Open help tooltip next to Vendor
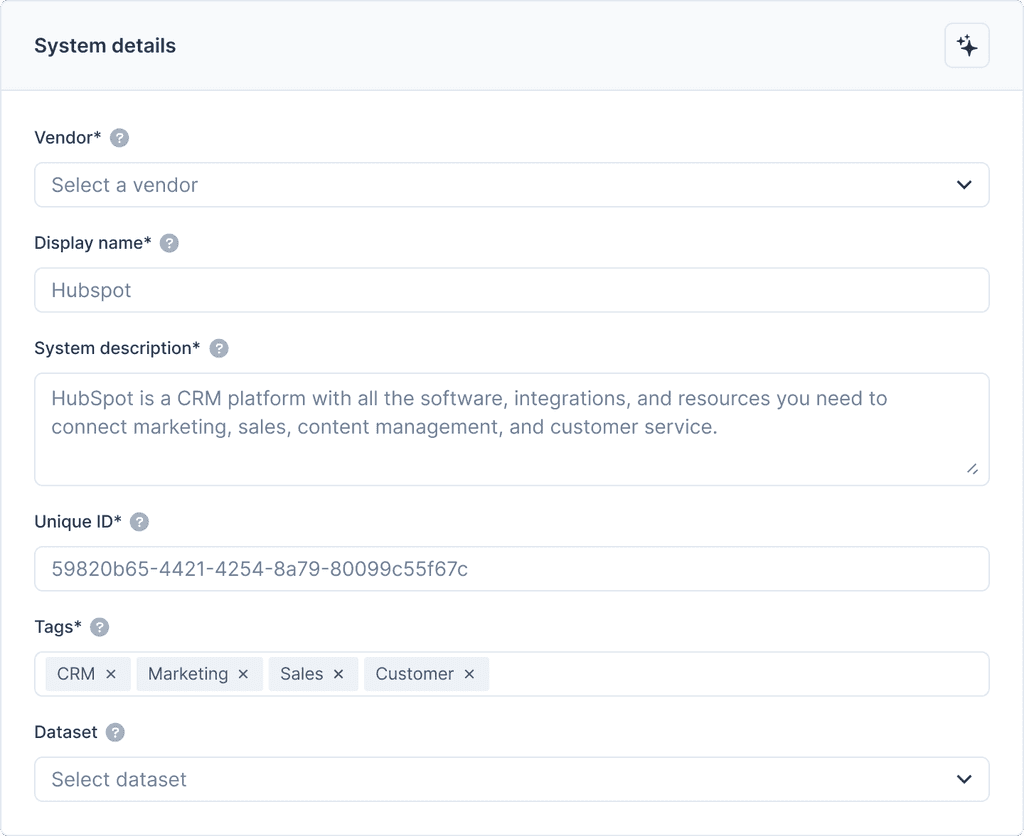 tap(119, 138)
